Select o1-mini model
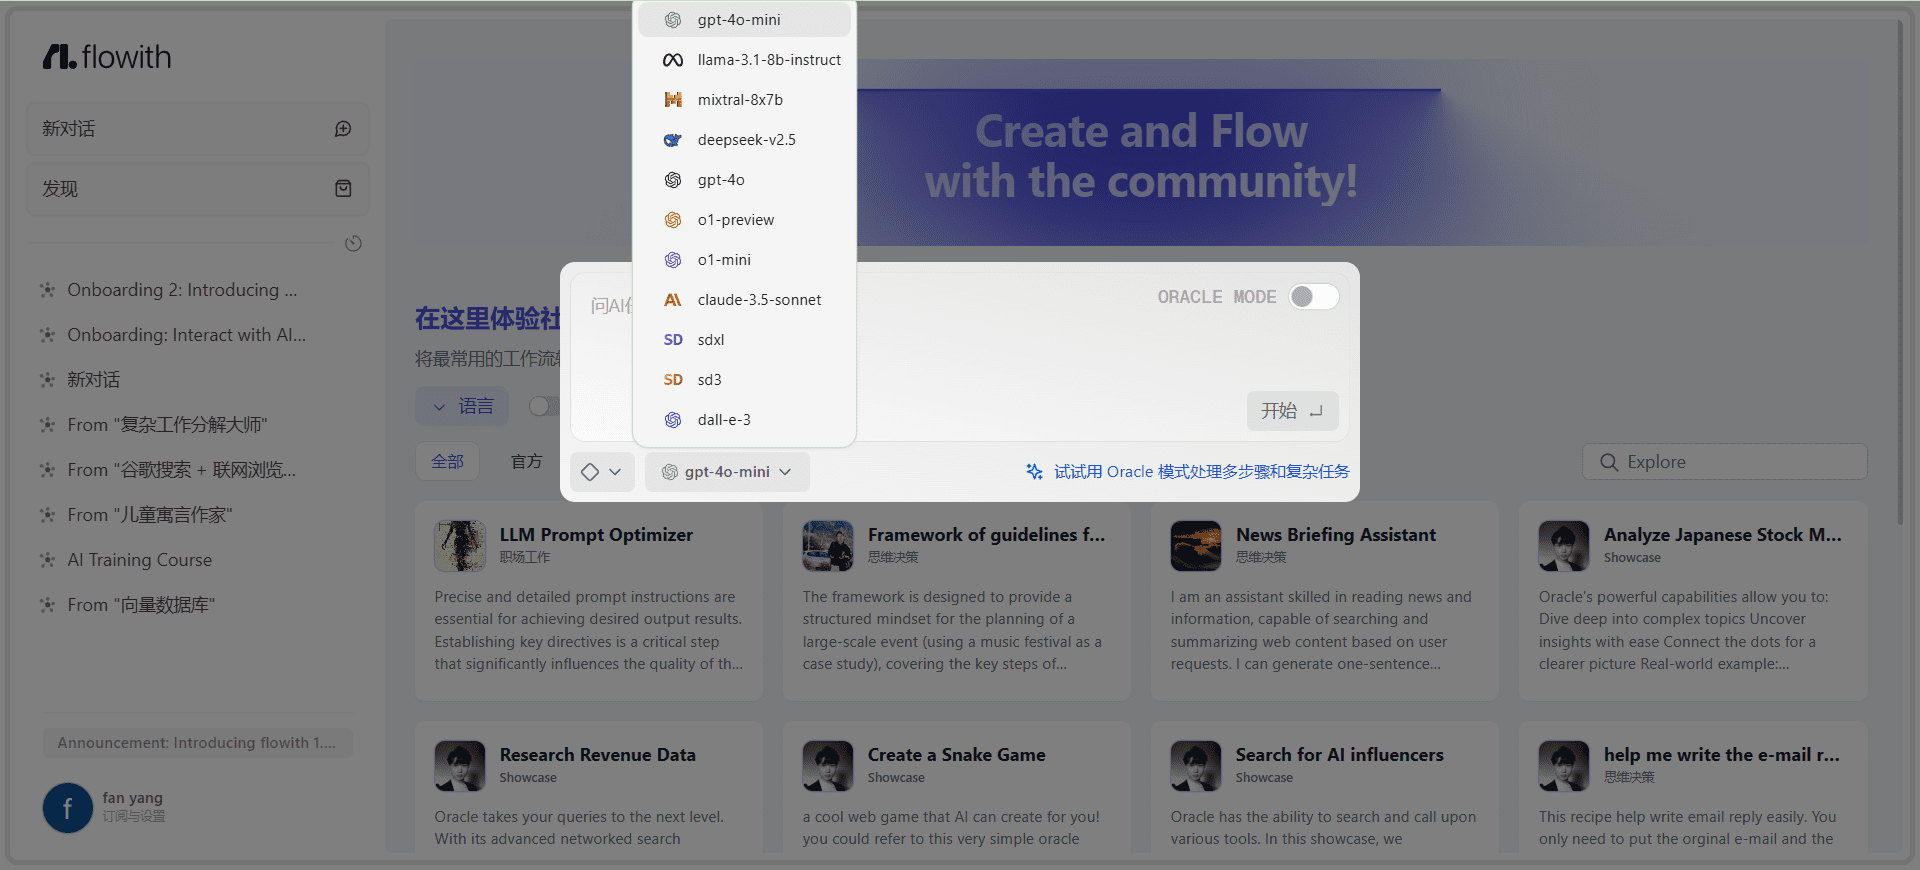The height and width of the screenshot is (870, 1920). (x=744, y=260)
